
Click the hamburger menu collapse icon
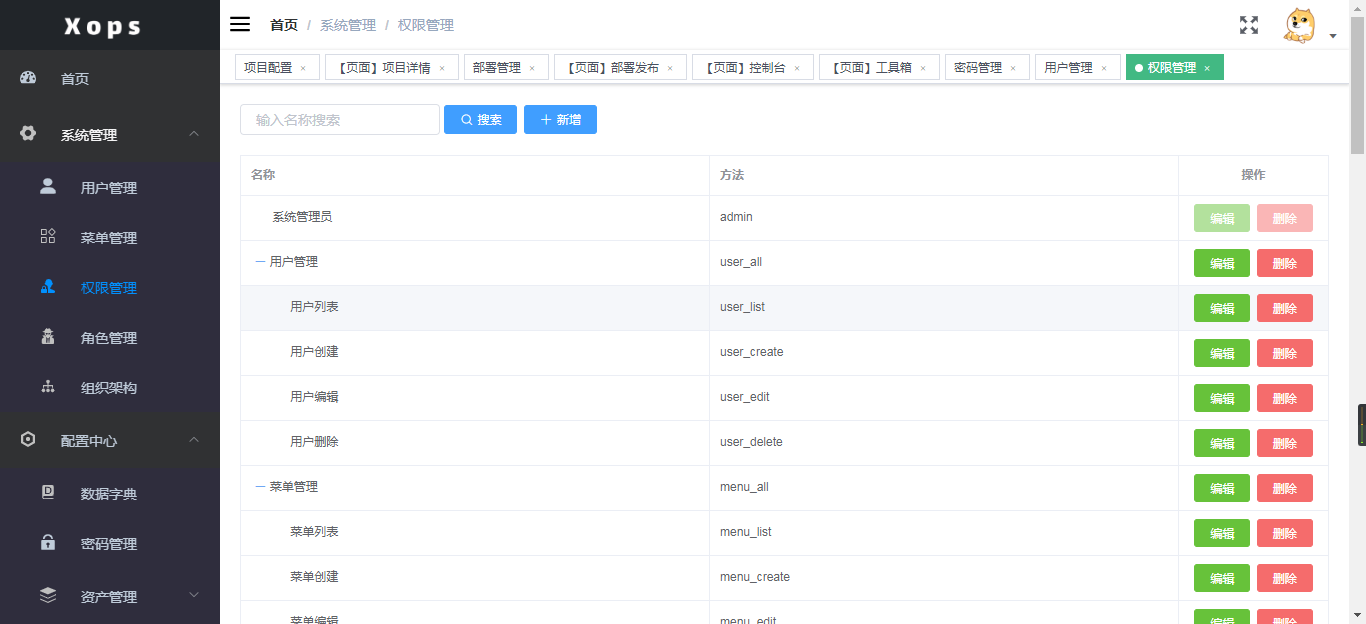[240, 24]
